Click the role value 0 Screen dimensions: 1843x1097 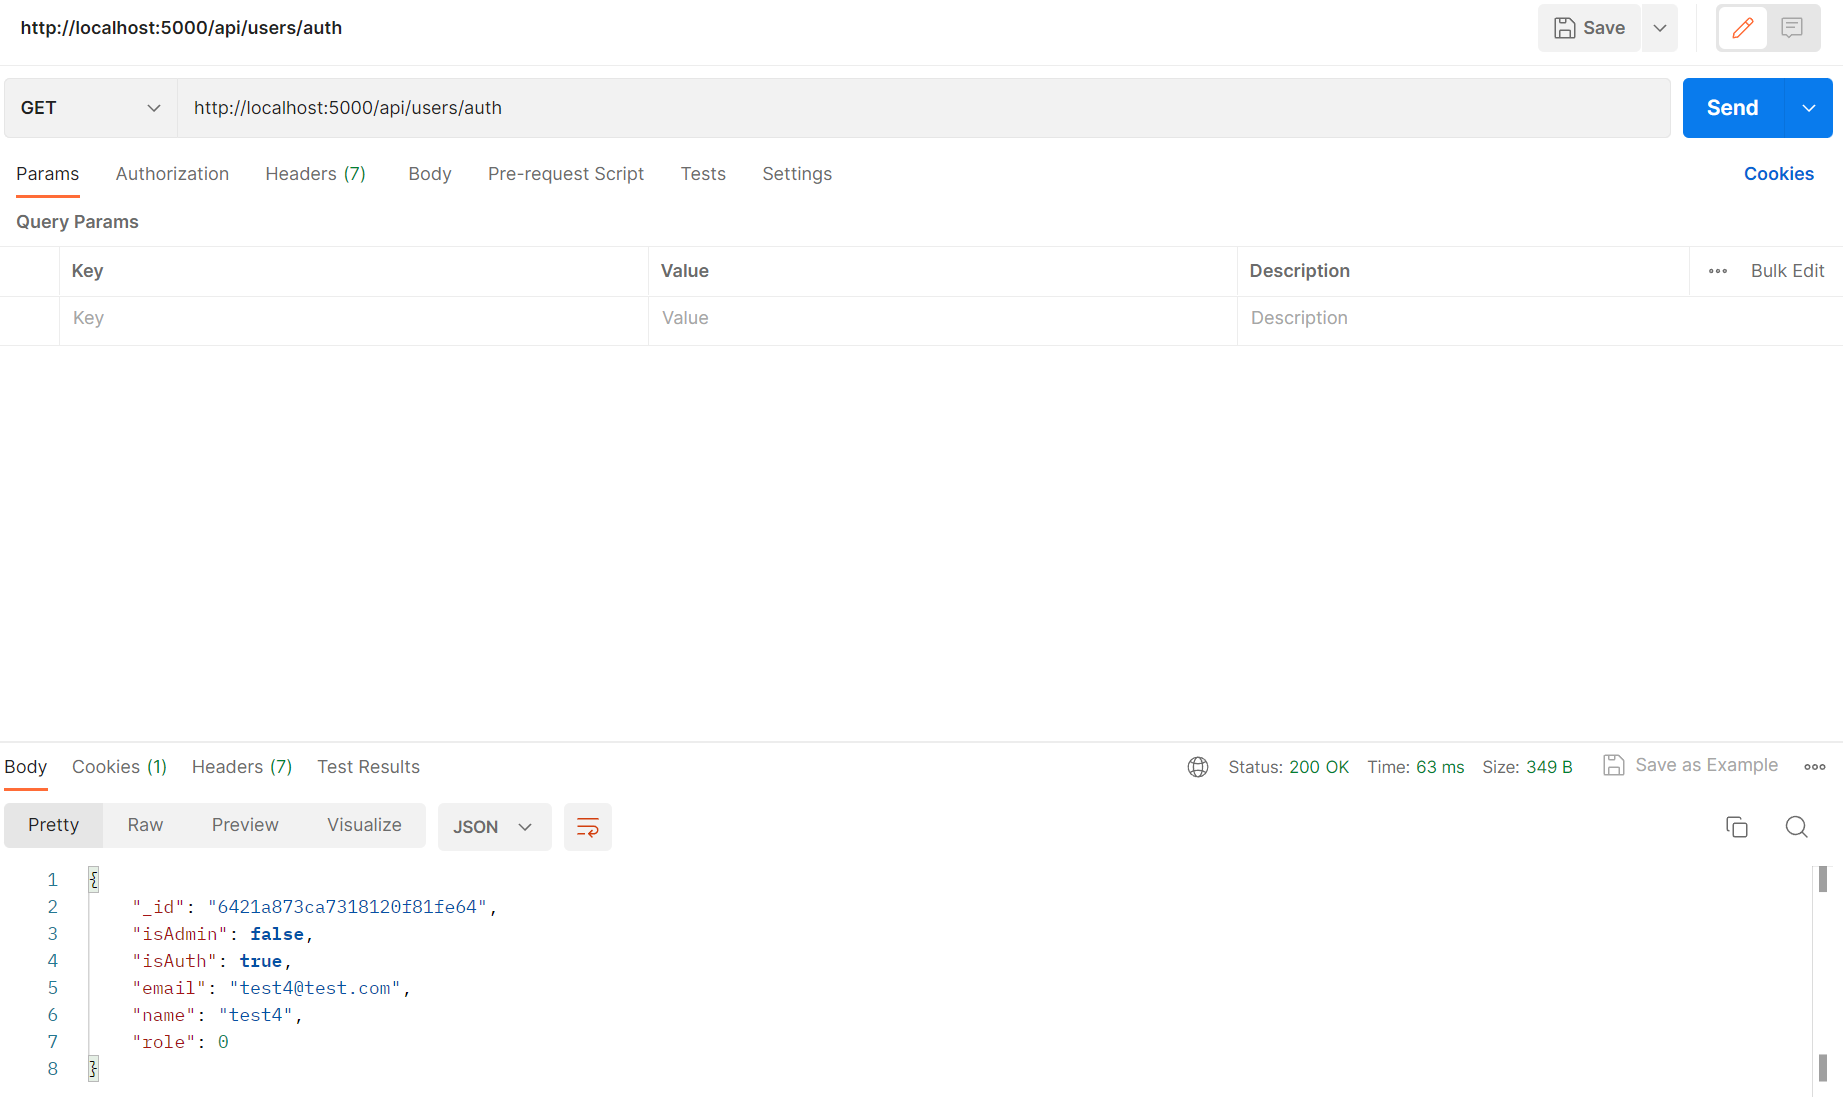223,1042
